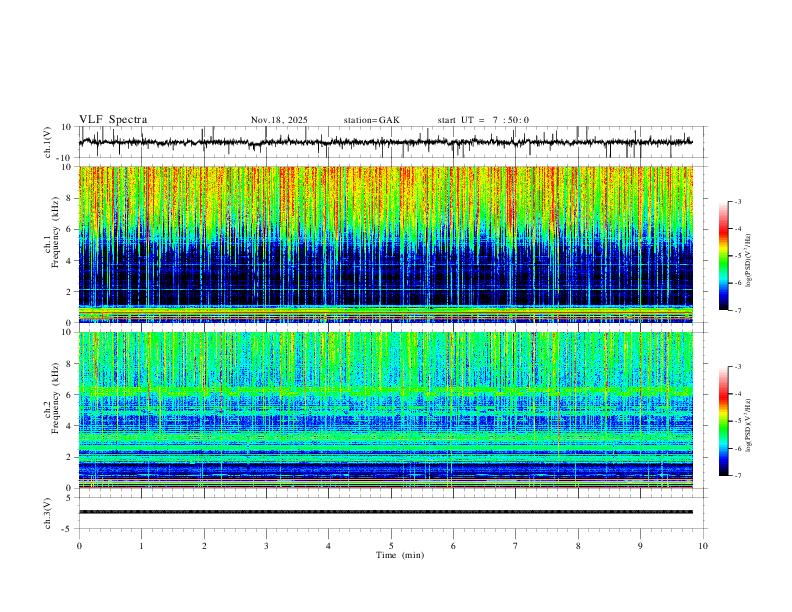The height and width of the screenshot is (612, 792).
Task: Click the ch.1 'Frequency (kHz)' axis label
Action: tap(55, 233)
